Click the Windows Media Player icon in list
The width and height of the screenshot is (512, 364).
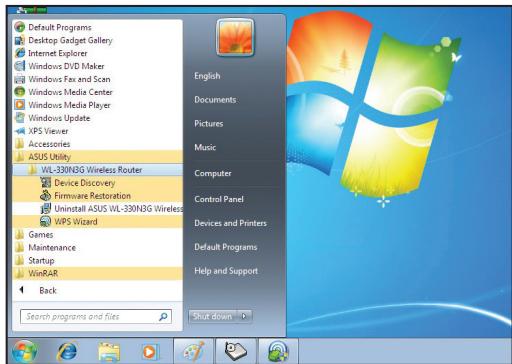click(20, 105)
